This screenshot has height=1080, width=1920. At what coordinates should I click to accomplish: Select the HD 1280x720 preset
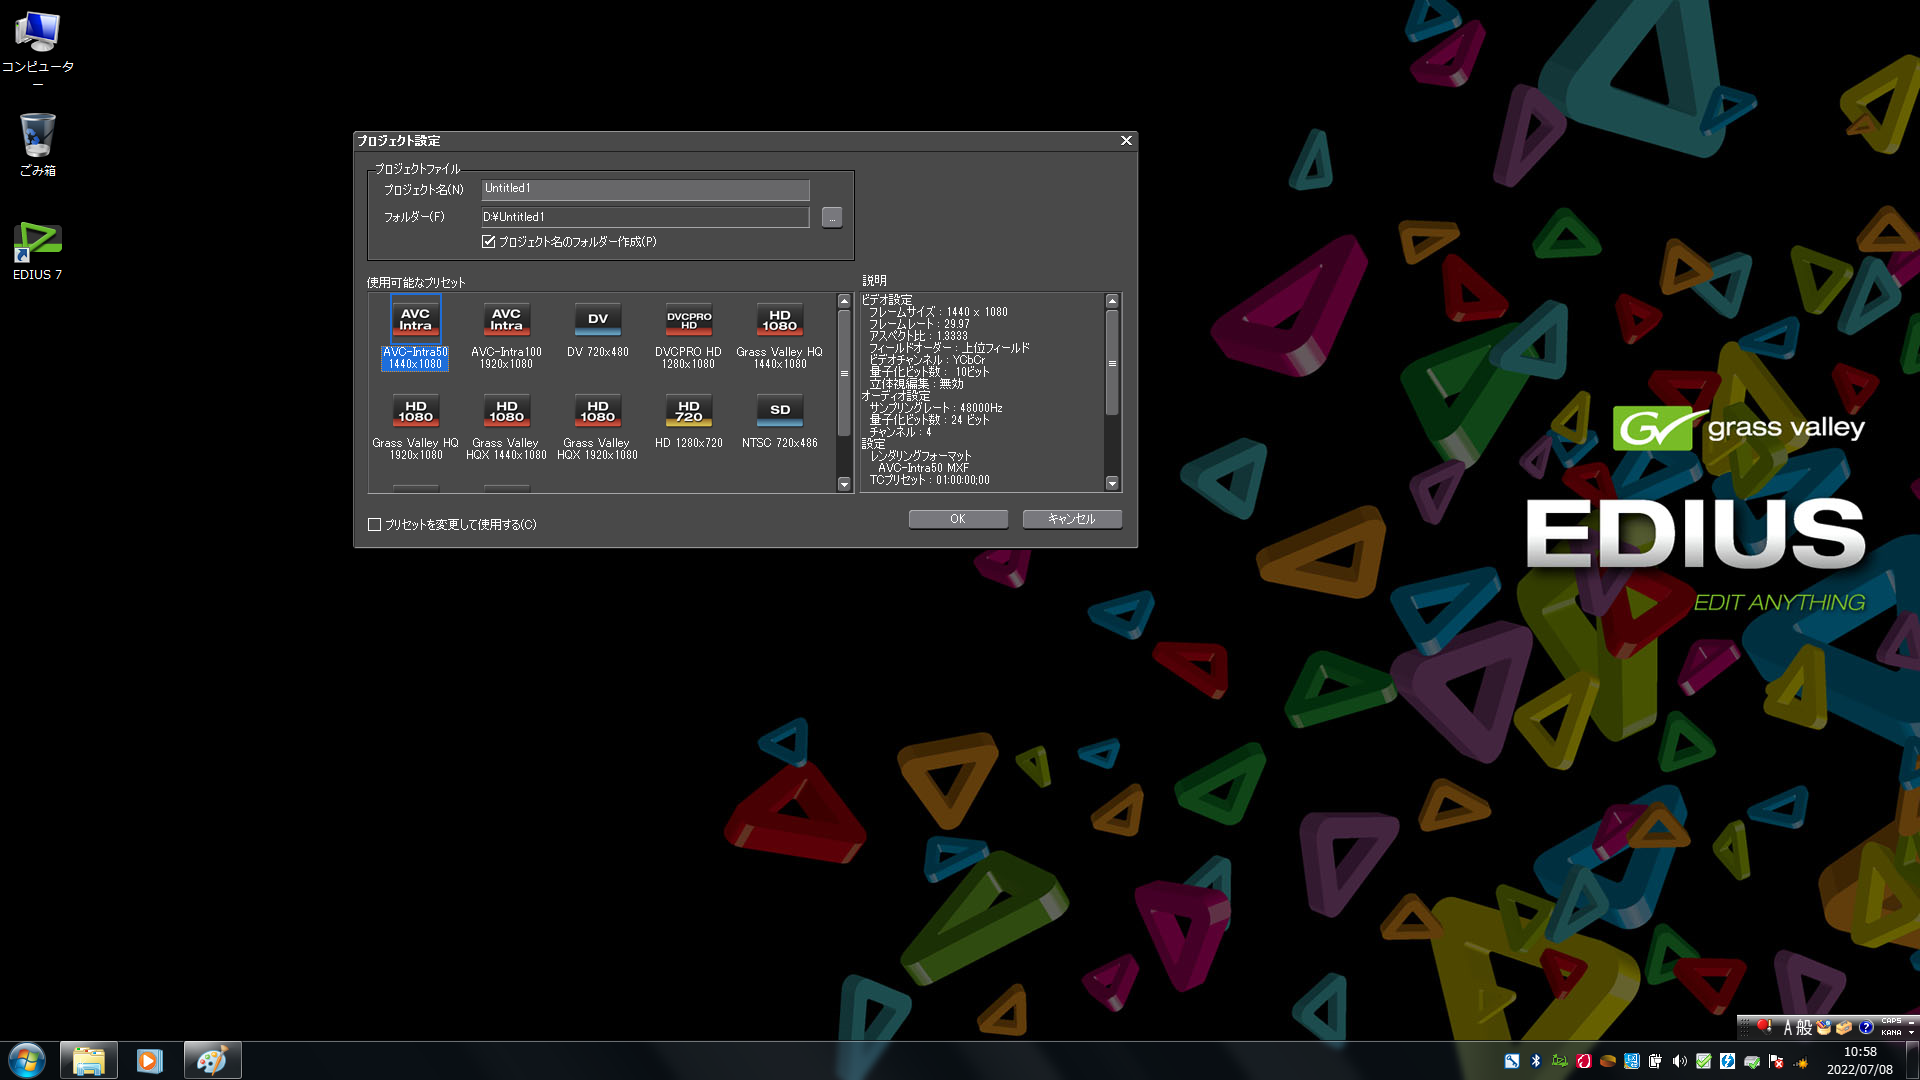click(688, 421)
